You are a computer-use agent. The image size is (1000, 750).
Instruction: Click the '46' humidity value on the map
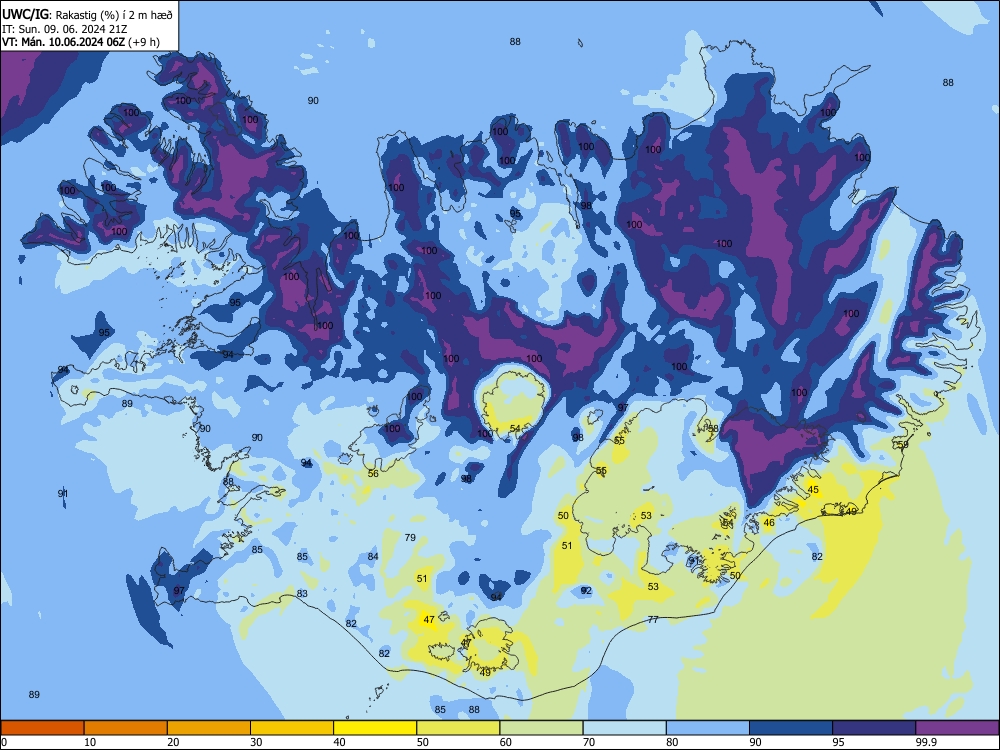click(769, 522)
